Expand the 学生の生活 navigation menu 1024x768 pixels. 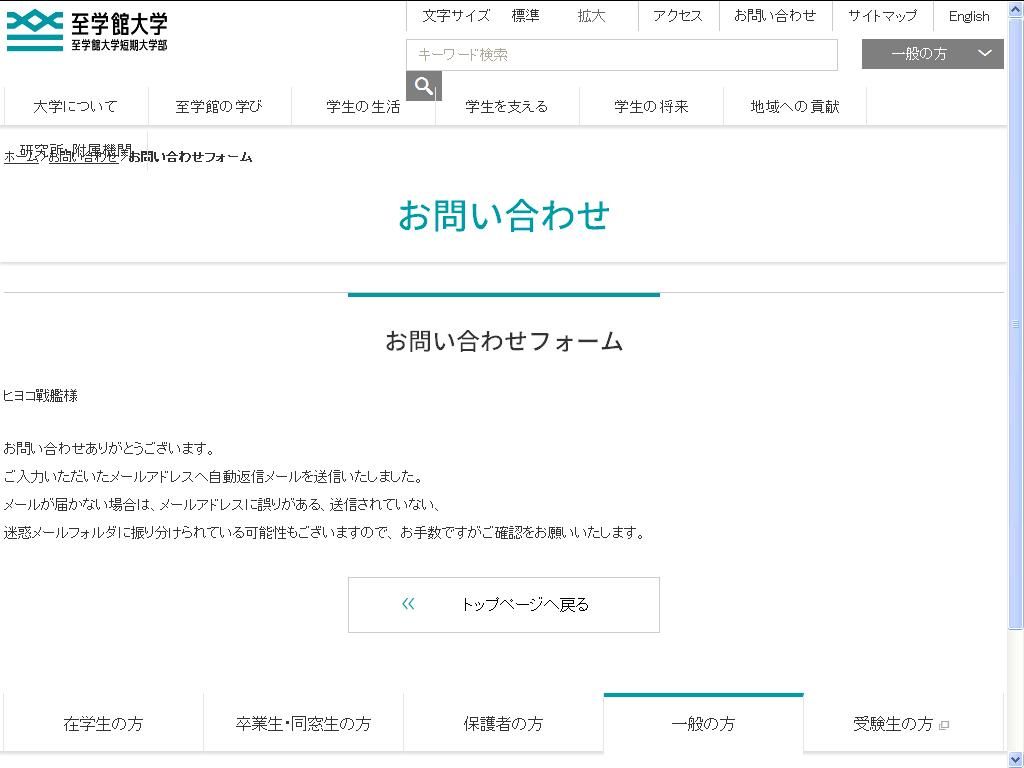[363, 106]
